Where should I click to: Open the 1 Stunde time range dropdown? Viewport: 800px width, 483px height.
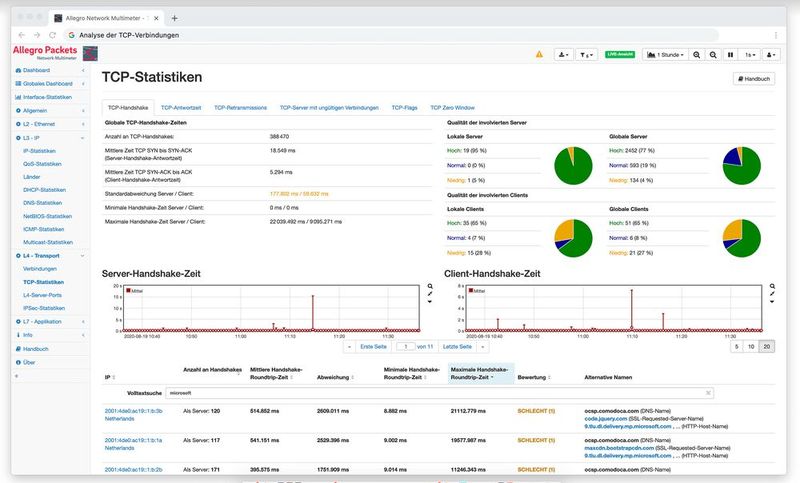click(x=666, y=54)
